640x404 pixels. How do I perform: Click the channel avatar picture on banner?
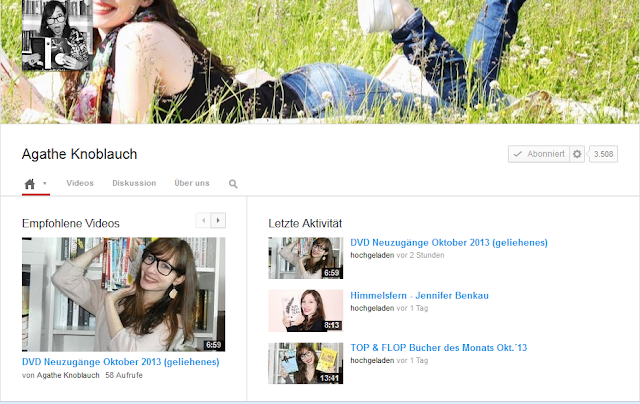(57, 35)
